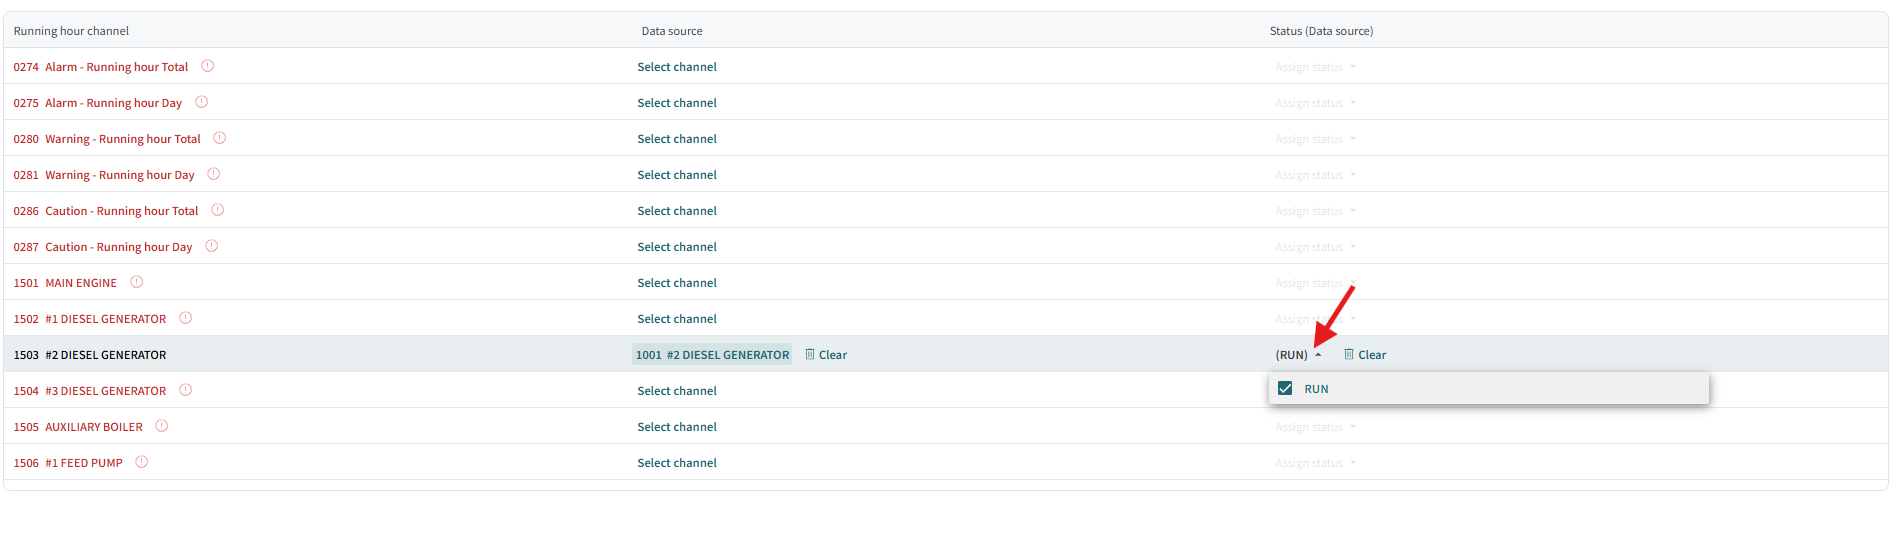Screen dimensions: 1897x546
Task: Clear data source of #2 DIESEL GENERATOR row
Action: [826, 355]
